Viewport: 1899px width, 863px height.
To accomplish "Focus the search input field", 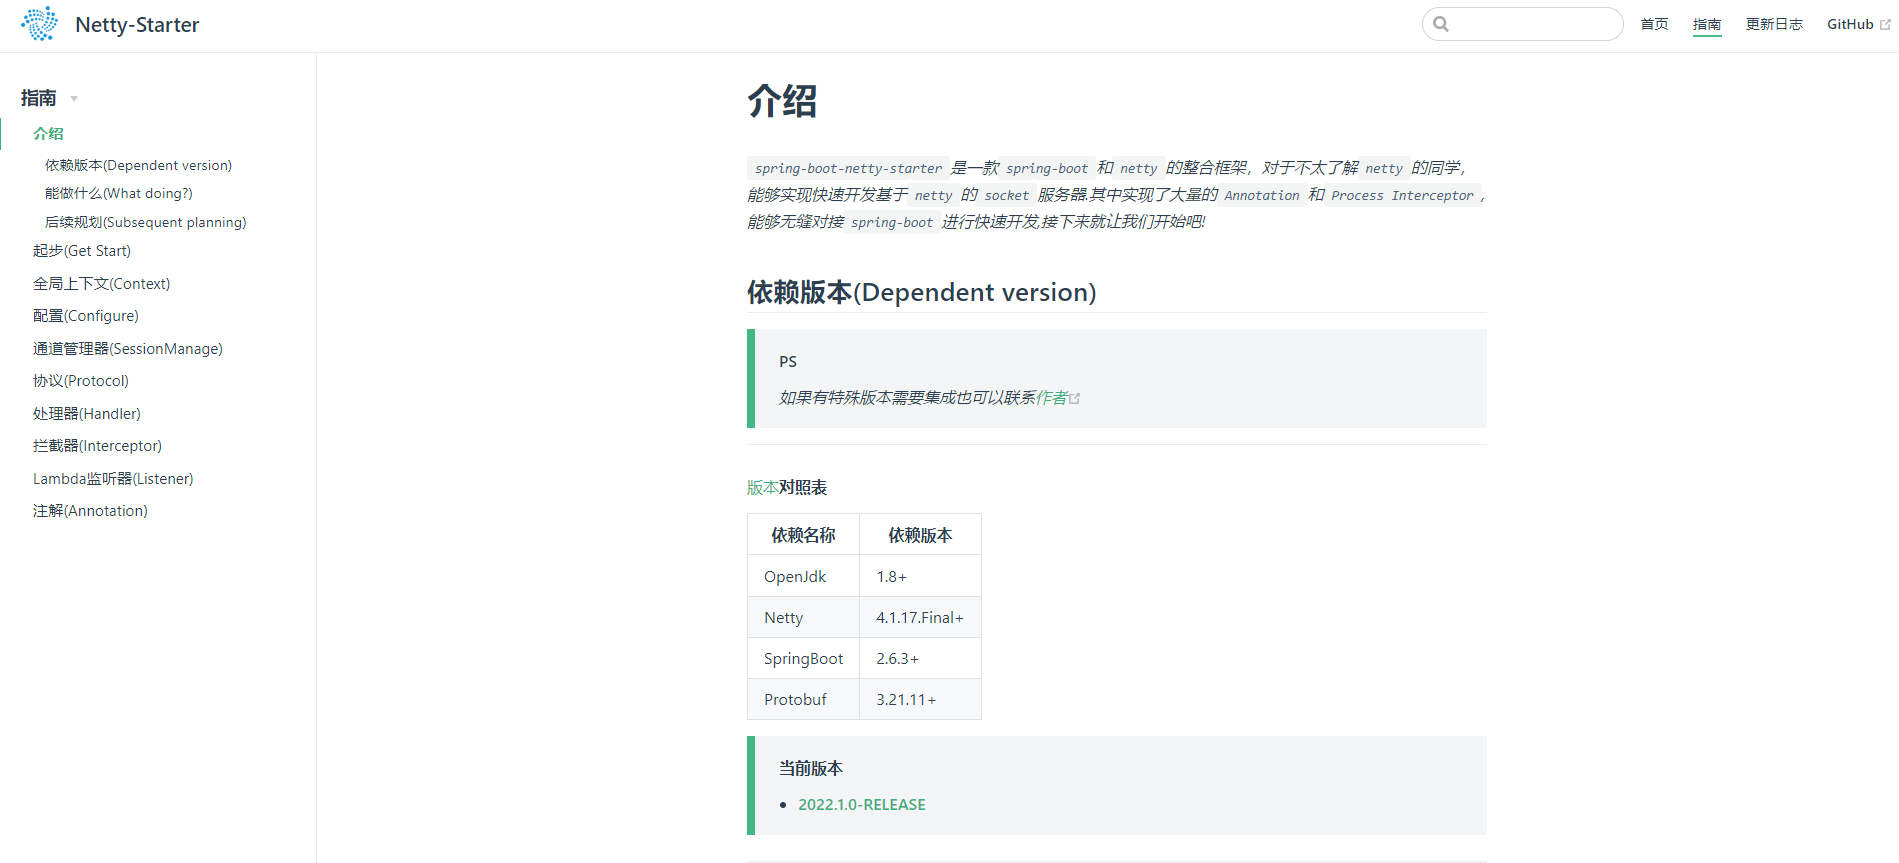I will (1522, 24).
